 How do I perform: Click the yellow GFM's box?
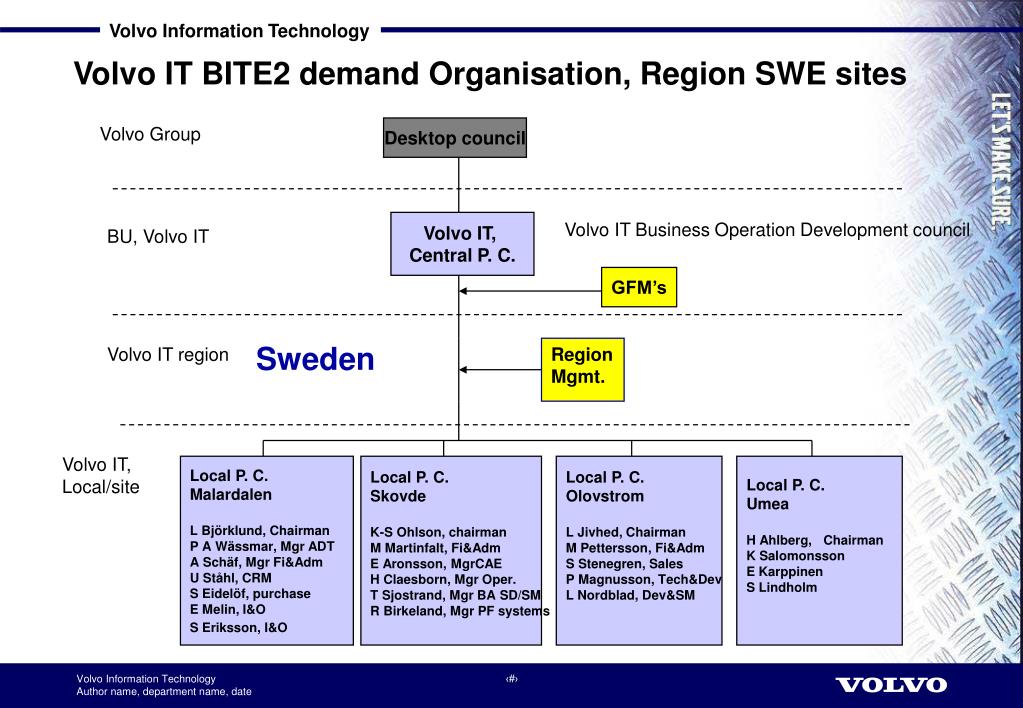click(639, 287)
